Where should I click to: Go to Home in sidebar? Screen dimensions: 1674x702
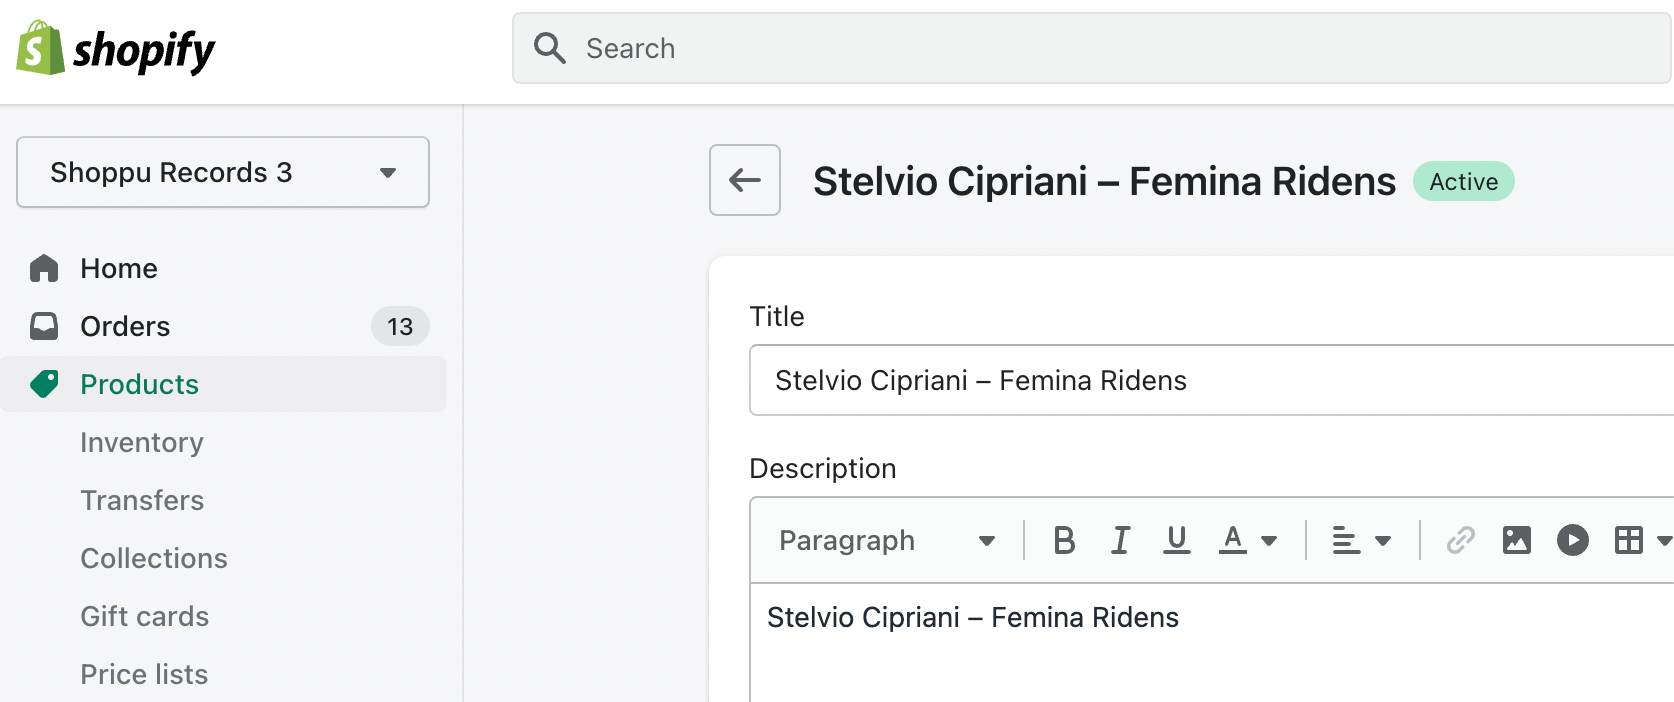pyautogui.click(x=119, y=268)
